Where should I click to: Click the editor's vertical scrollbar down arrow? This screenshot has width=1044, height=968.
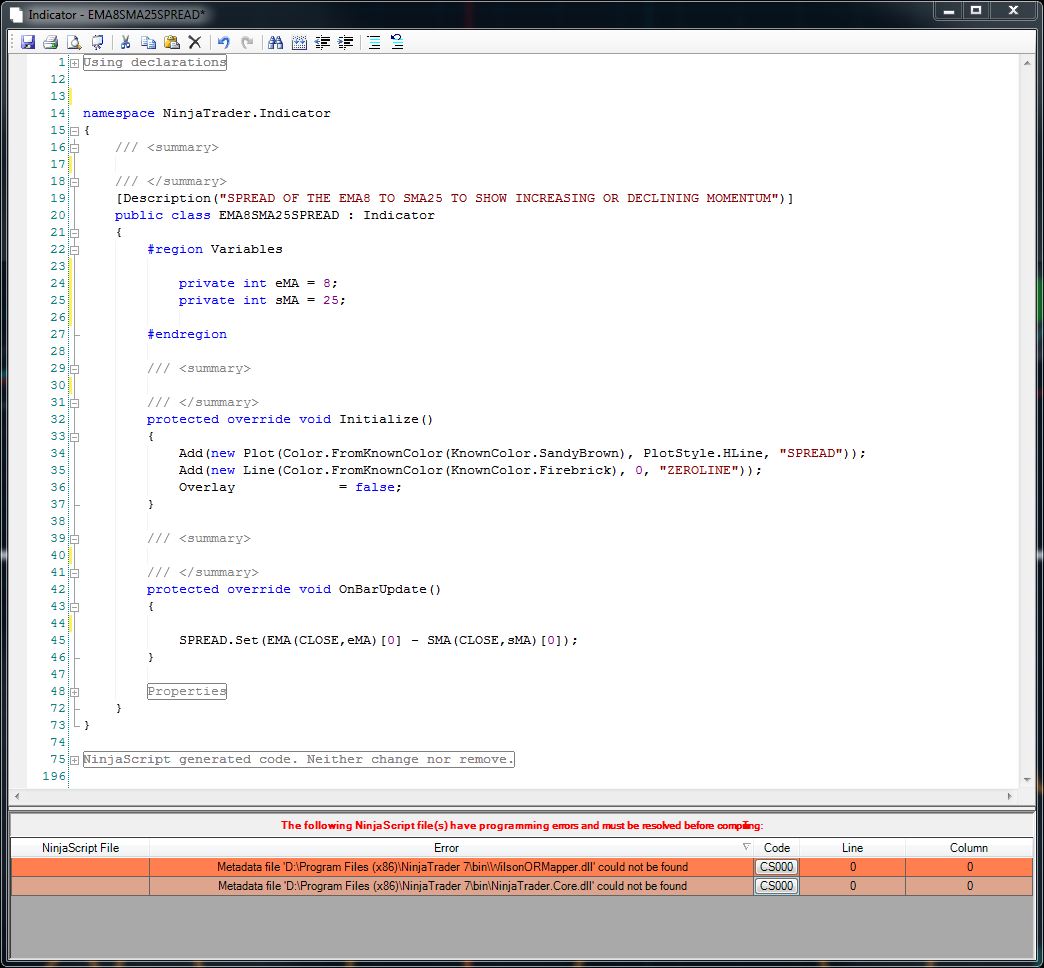(x=1027, y=780)
